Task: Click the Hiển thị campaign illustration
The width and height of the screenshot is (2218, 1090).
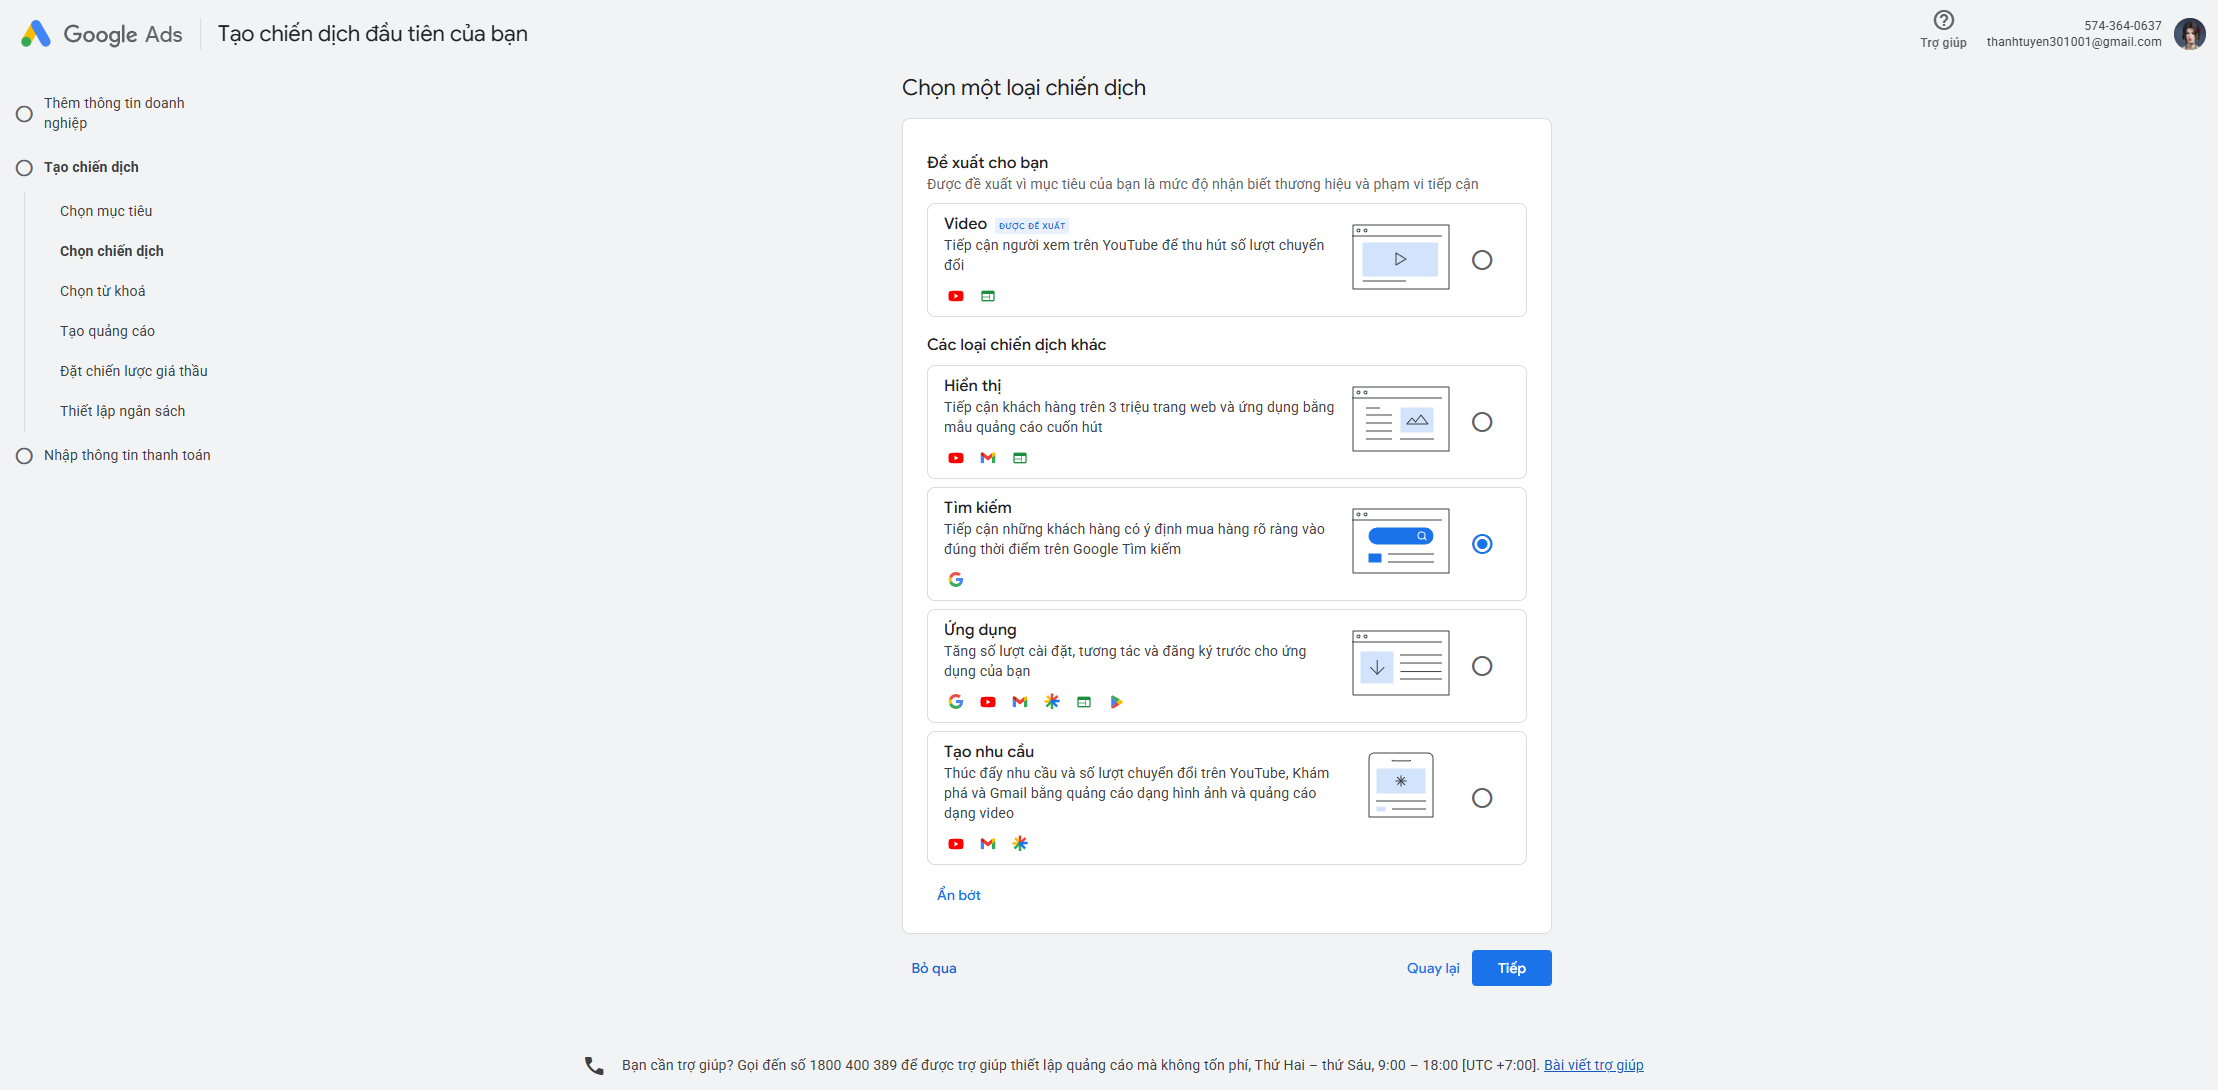Action: pos(1400,420)
